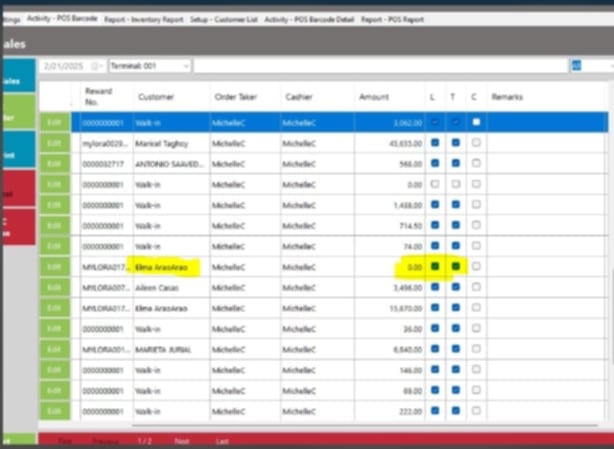This screenshot has height=449, width=614.
Task: Click Edit for the Maricel Taghoy row
Action: tap(55, 143)
